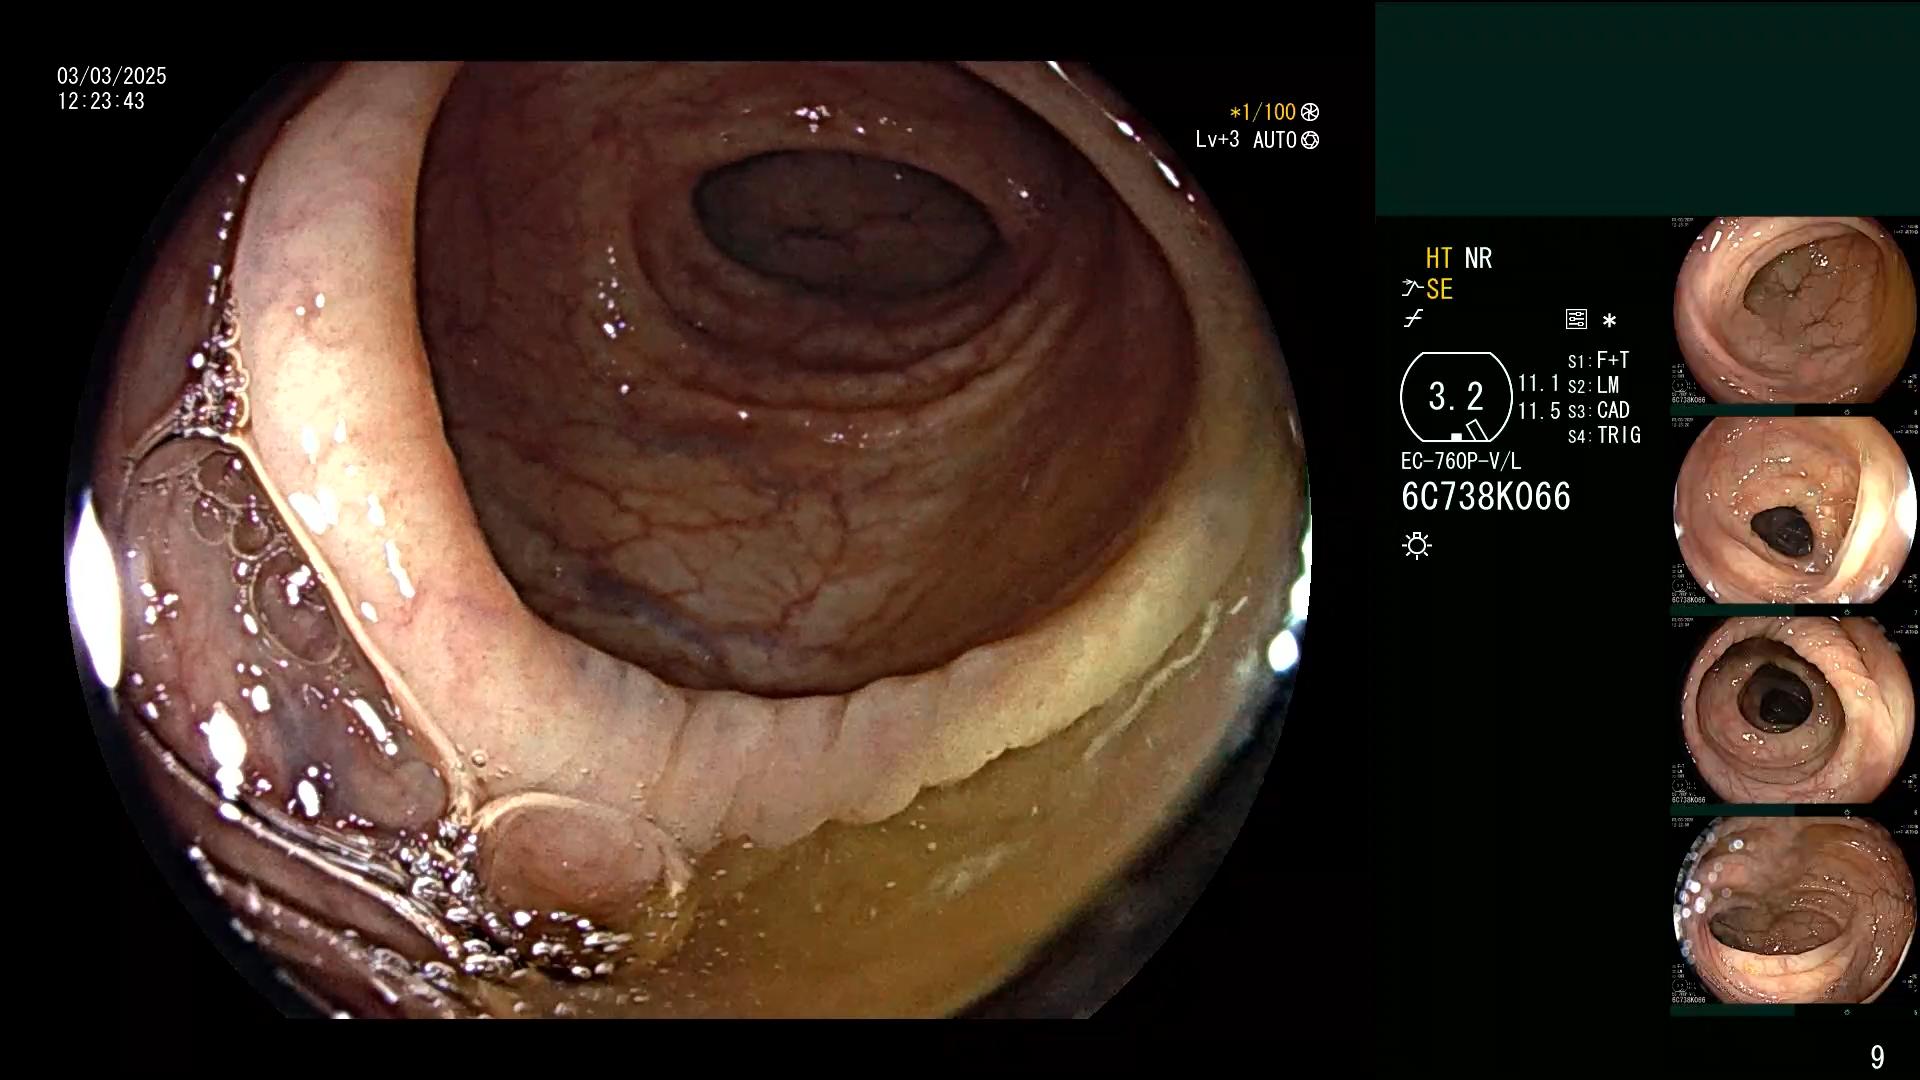Image resolution: width=1920 pixels, height=1080 pixels.
Task: Click the lamp light icon below the serial number
Action: coord(1417,545)
